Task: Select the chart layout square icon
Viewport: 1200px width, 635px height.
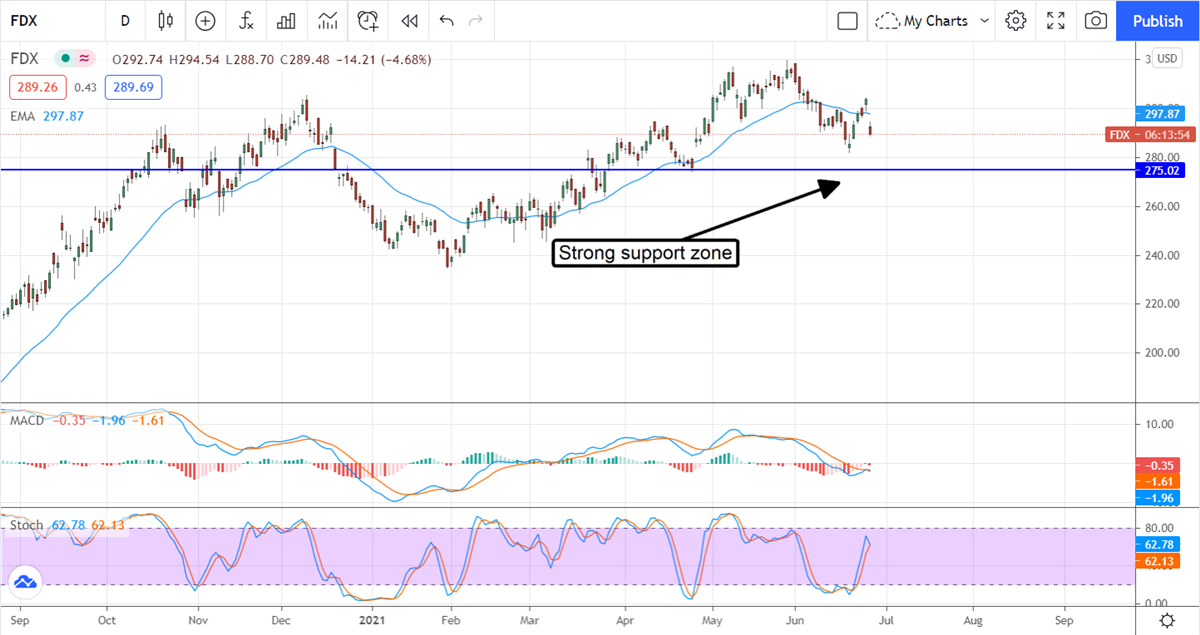Action: [x=847, y=20]
